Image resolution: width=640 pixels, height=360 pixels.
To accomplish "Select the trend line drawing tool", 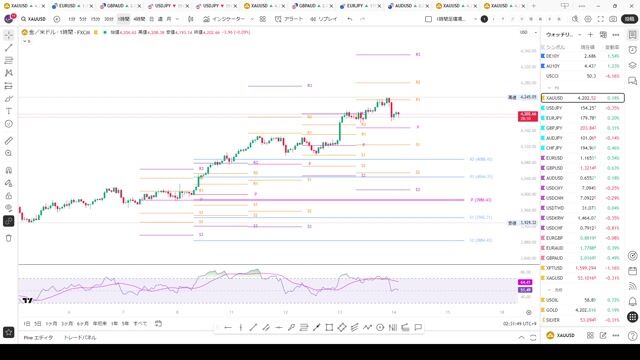I will [x=9, y=48].
